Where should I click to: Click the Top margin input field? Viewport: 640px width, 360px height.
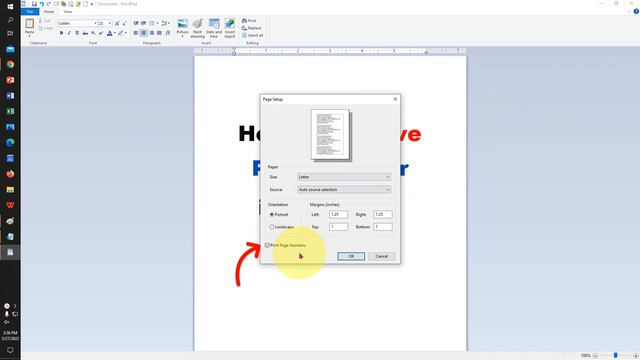[338, 227]
